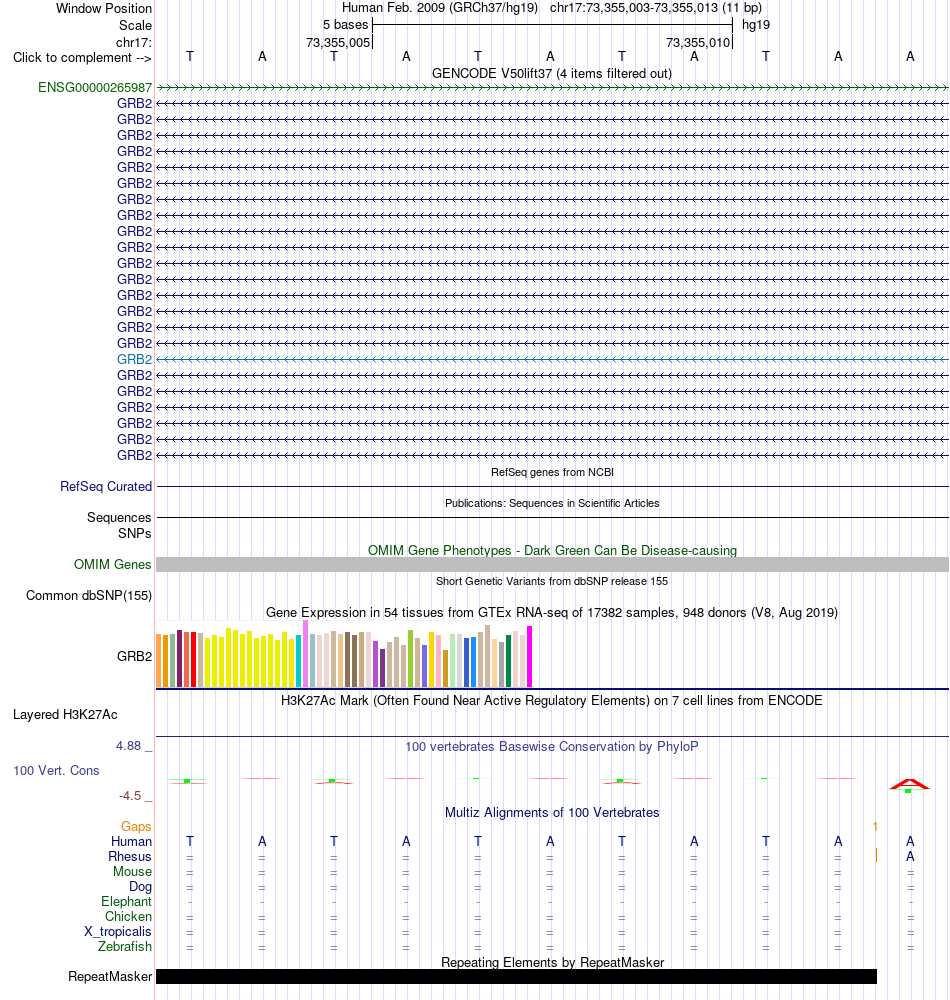950x1000 pixels.
Task: Click the 'A' base in the Rhesus row
Action: (910, 857)
